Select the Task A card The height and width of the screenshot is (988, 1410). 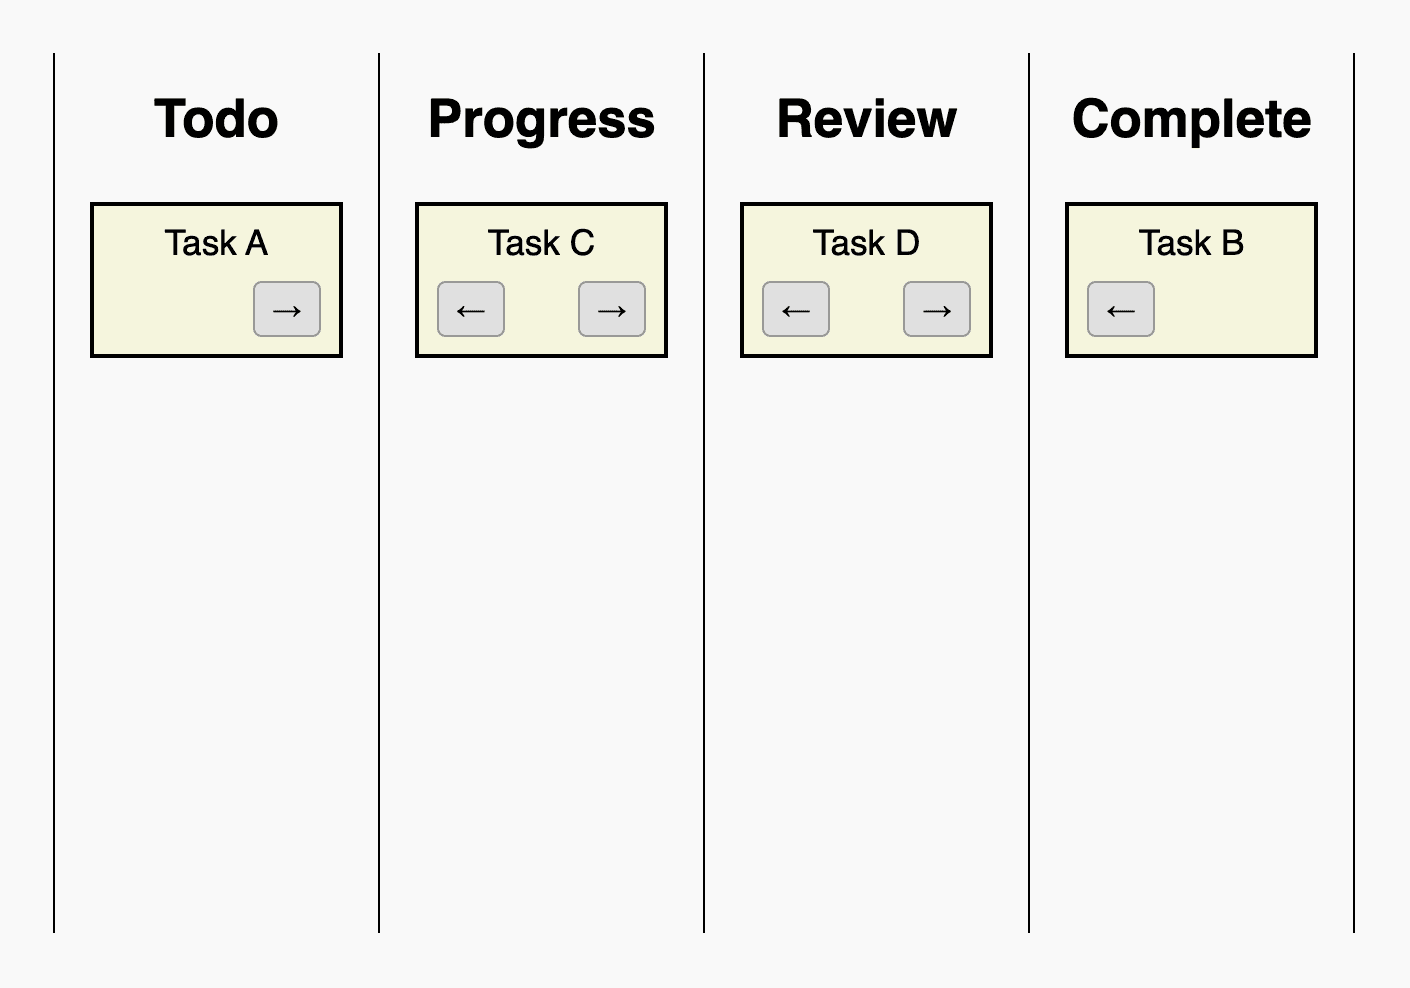[x=216, y=280]
